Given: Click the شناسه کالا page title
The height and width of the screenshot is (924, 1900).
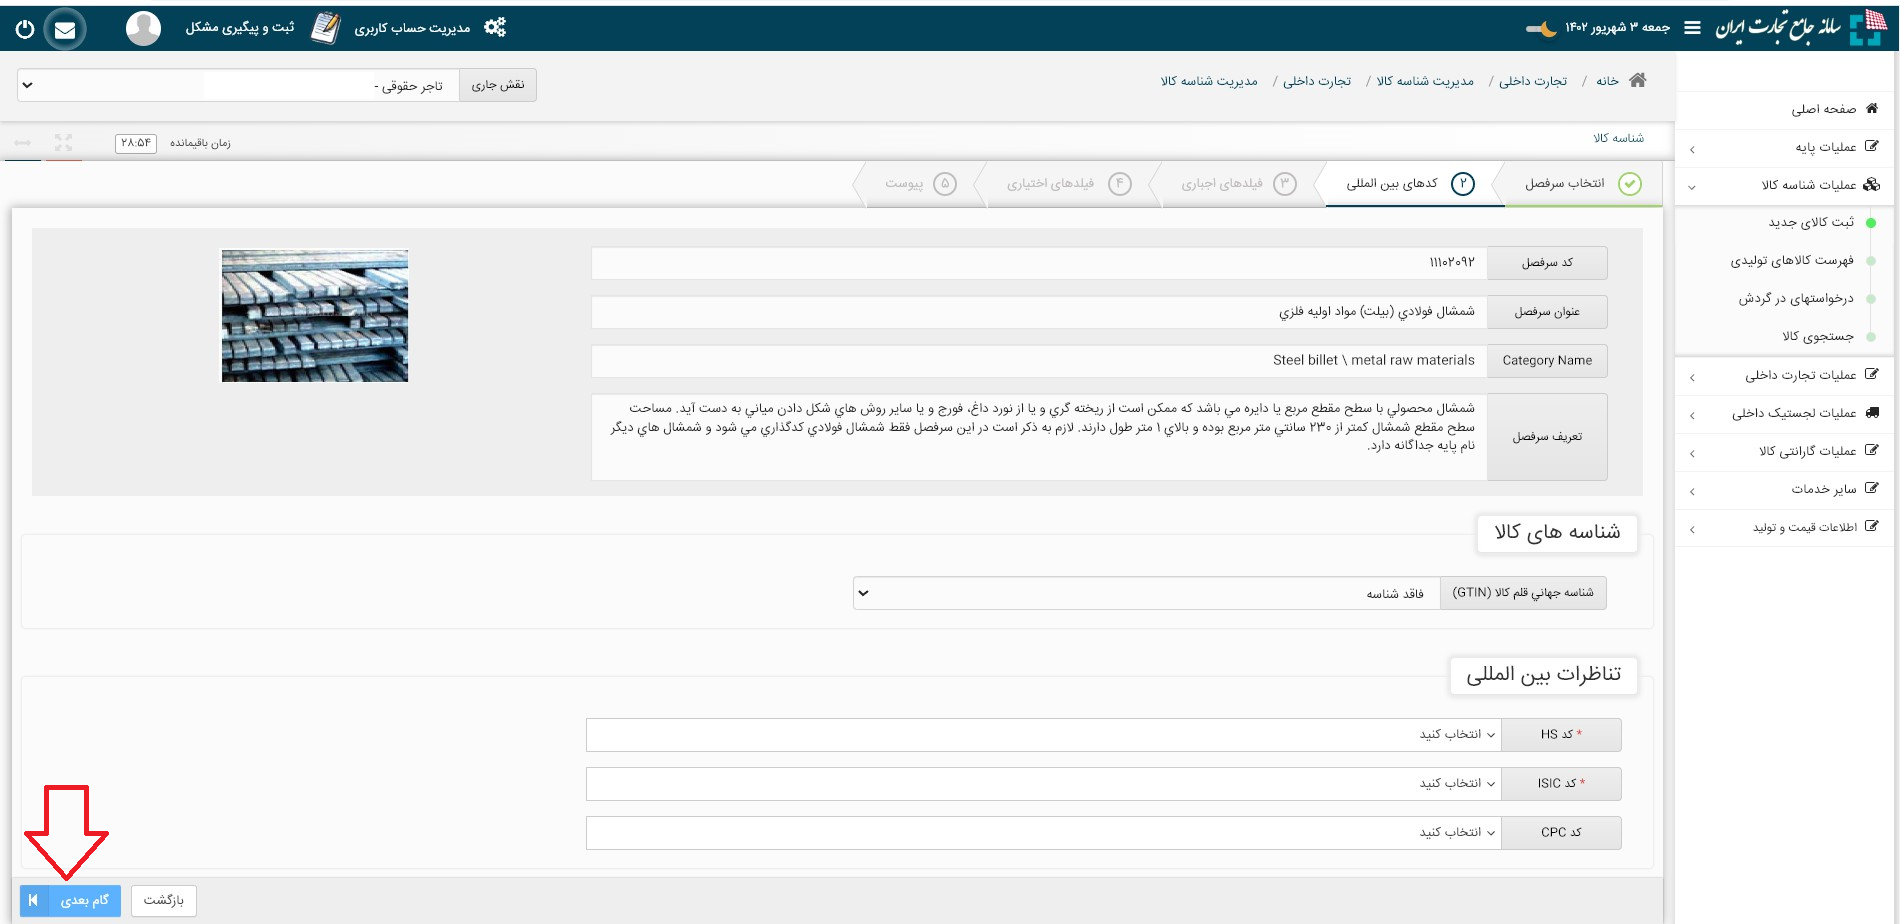Looking at the screenshot, I should [1618, 138].
